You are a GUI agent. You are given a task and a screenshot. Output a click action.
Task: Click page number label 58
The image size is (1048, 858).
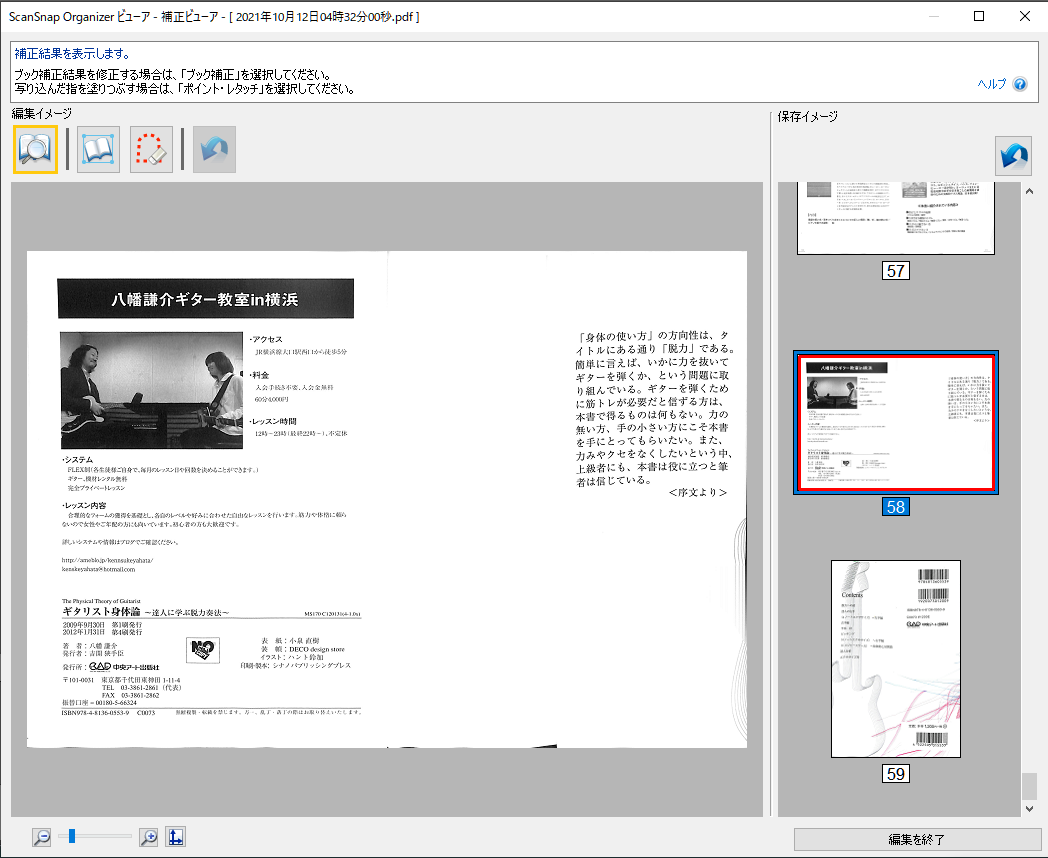[896, 507]
